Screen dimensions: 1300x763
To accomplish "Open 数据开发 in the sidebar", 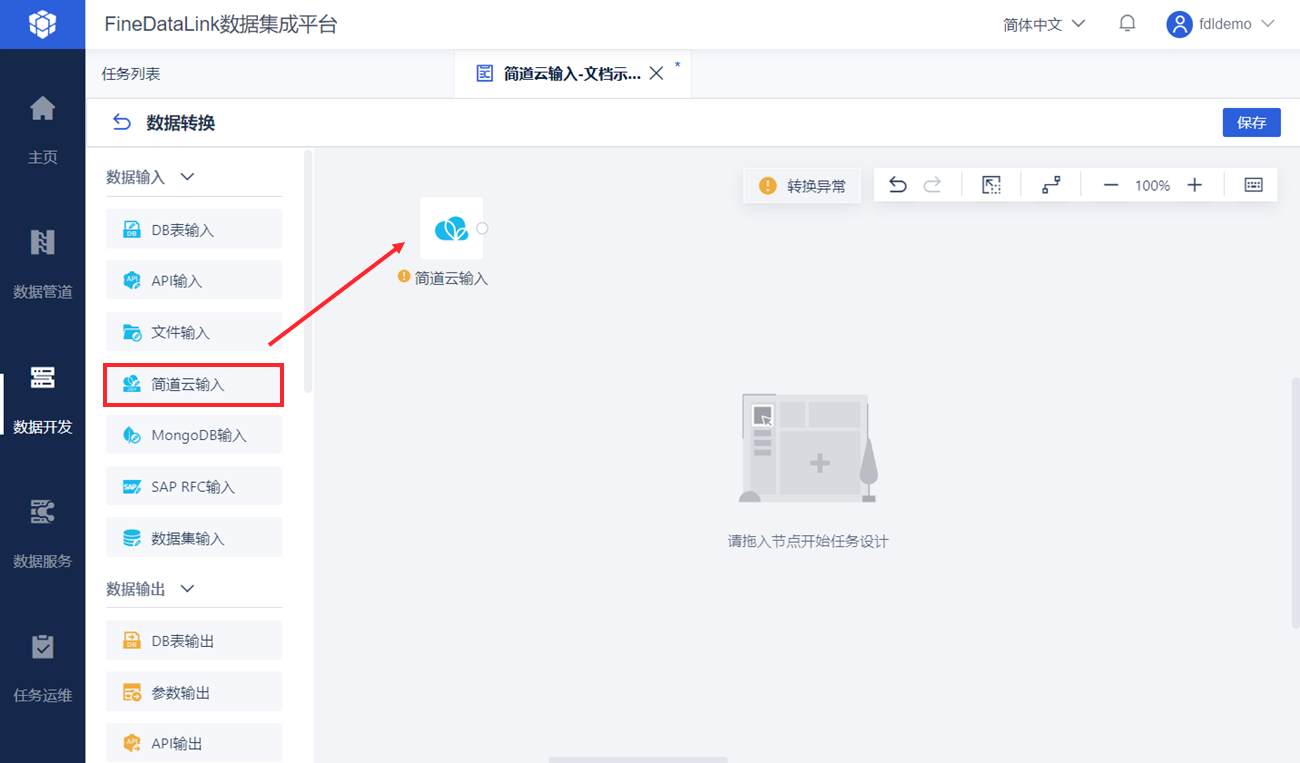I will [42, 399].
